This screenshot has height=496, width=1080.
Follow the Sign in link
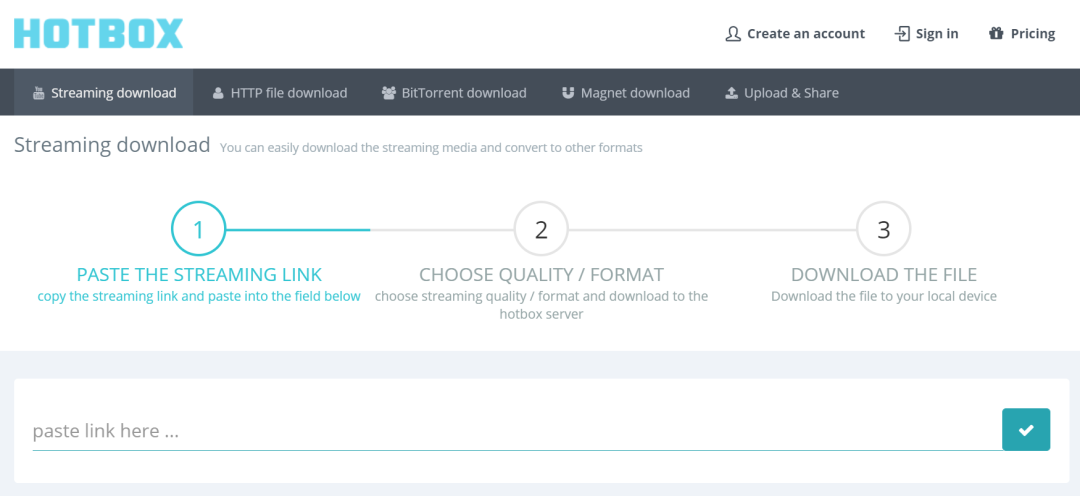(x=926, y=34)
